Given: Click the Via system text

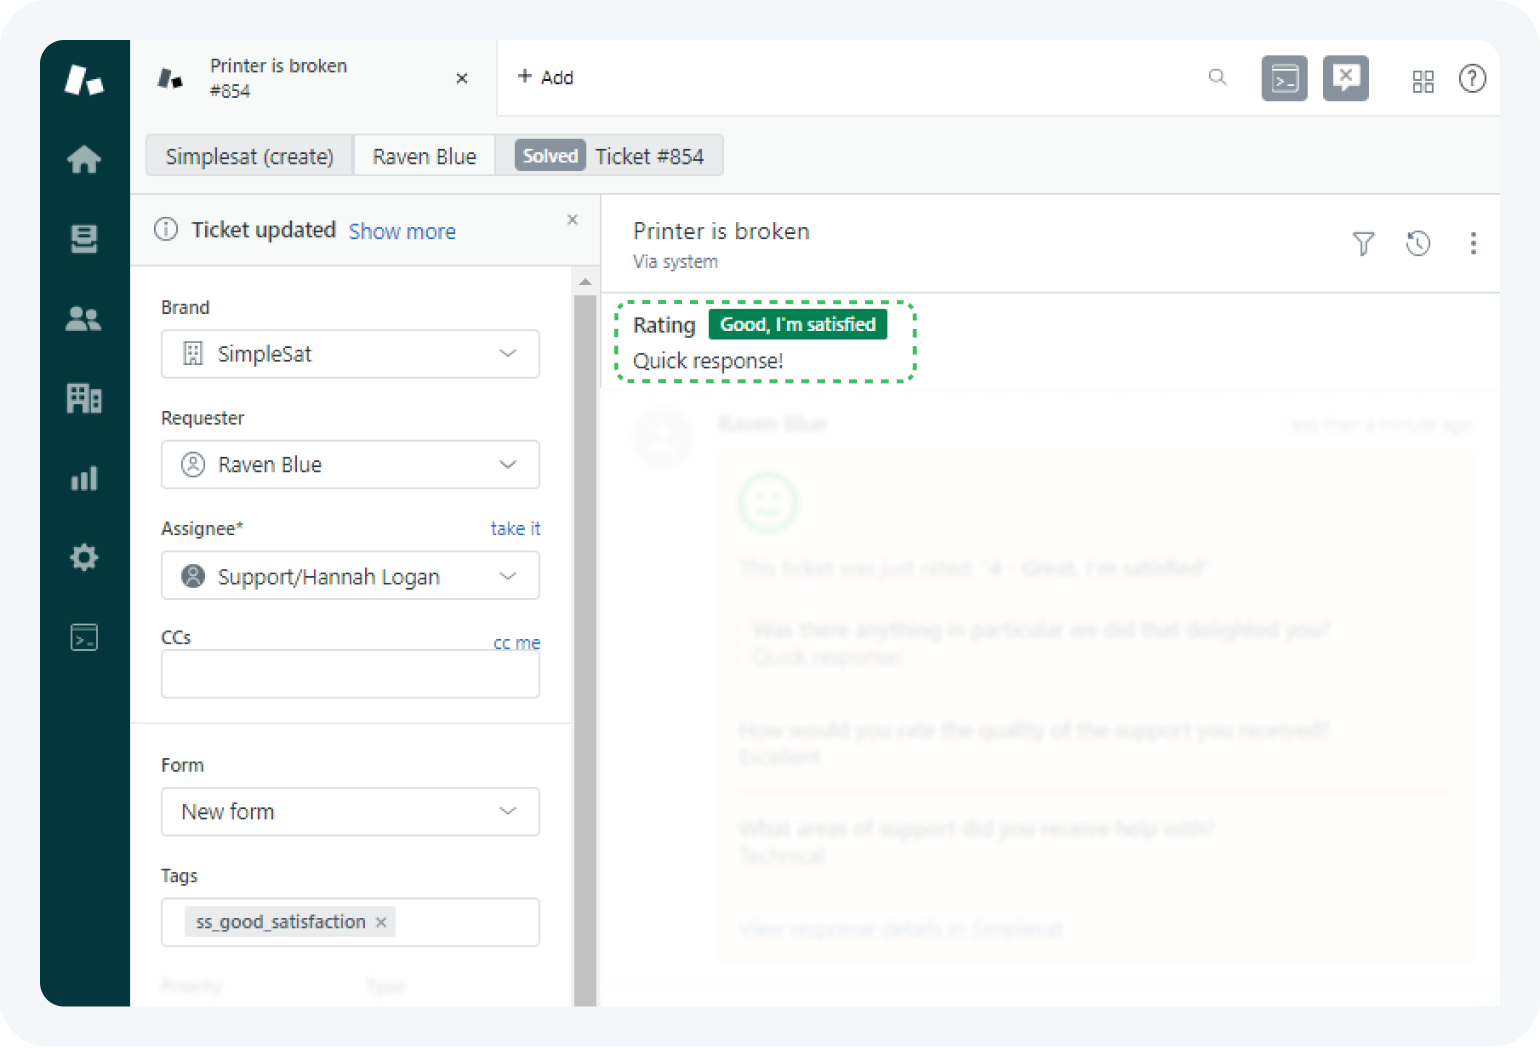Looking at the screenshot, I should click(675, 262).
